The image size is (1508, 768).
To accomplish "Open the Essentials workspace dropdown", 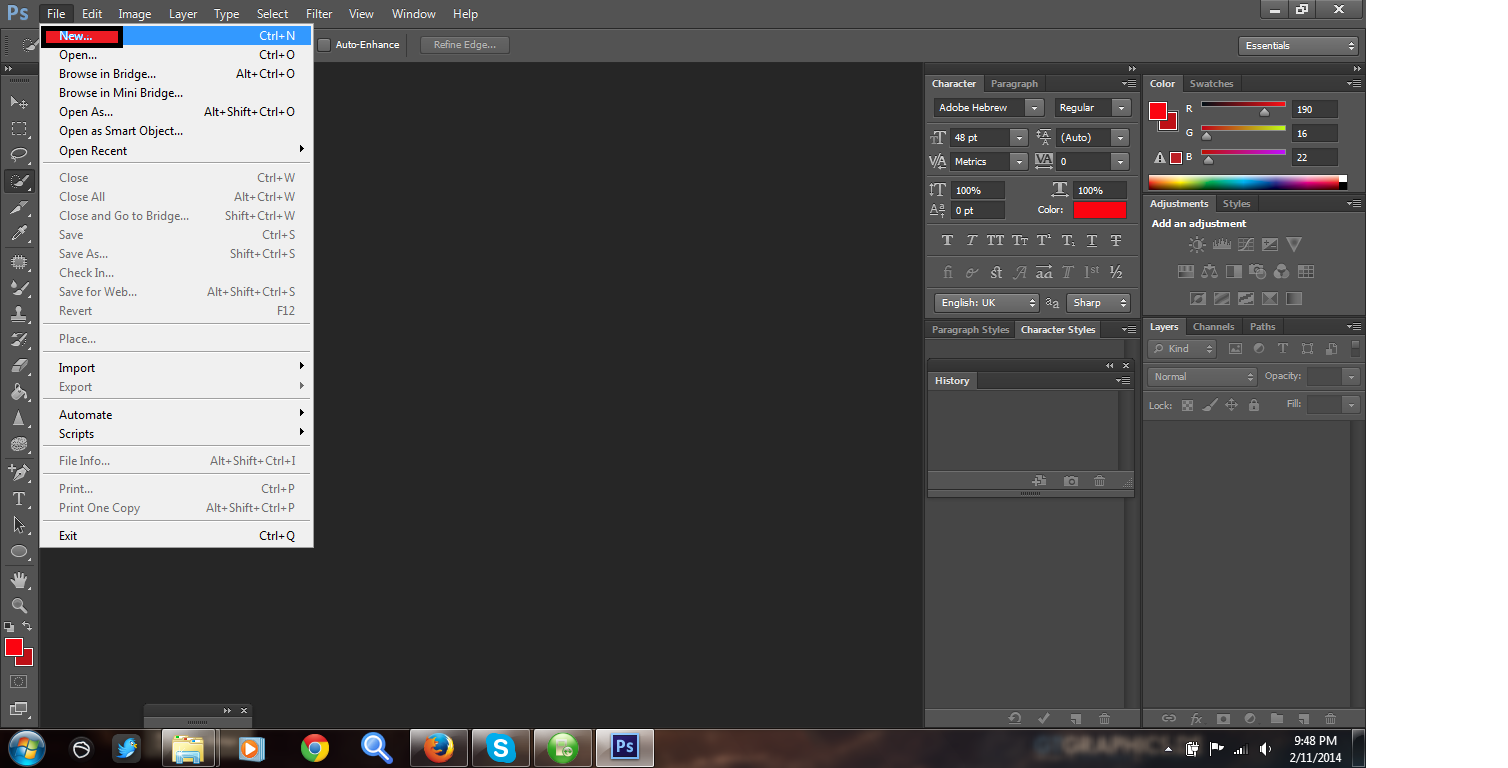I will (x=1298, y=46).
